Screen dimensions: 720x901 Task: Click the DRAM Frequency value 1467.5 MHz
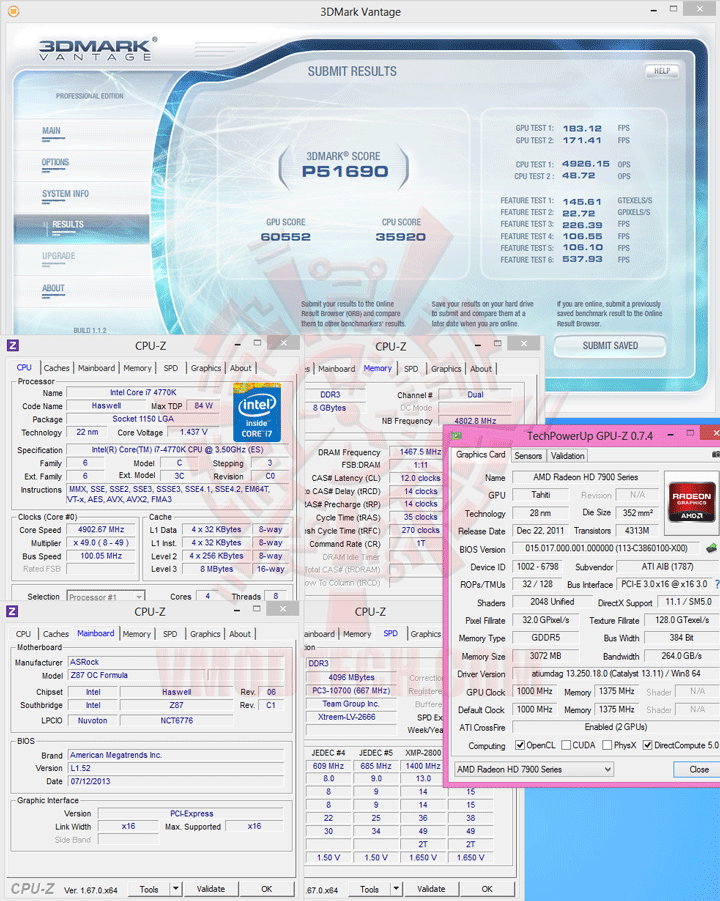[419, 452]
